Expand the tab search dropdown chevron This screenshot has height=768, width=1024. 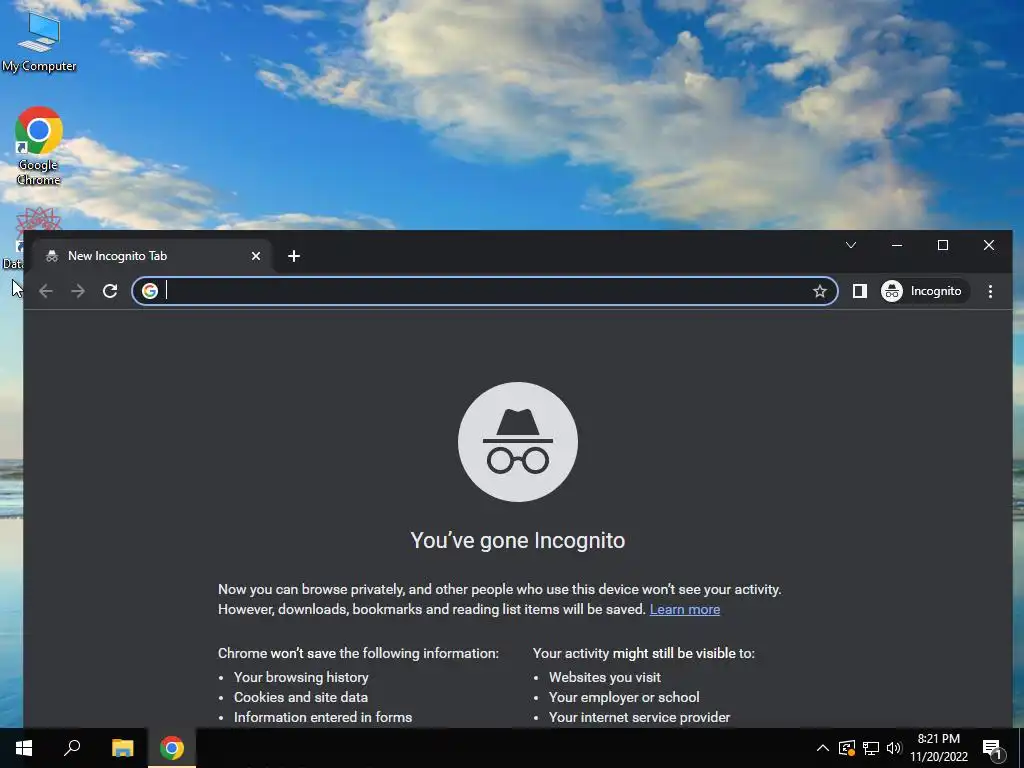pyautogui.click(x=851, y=246)
